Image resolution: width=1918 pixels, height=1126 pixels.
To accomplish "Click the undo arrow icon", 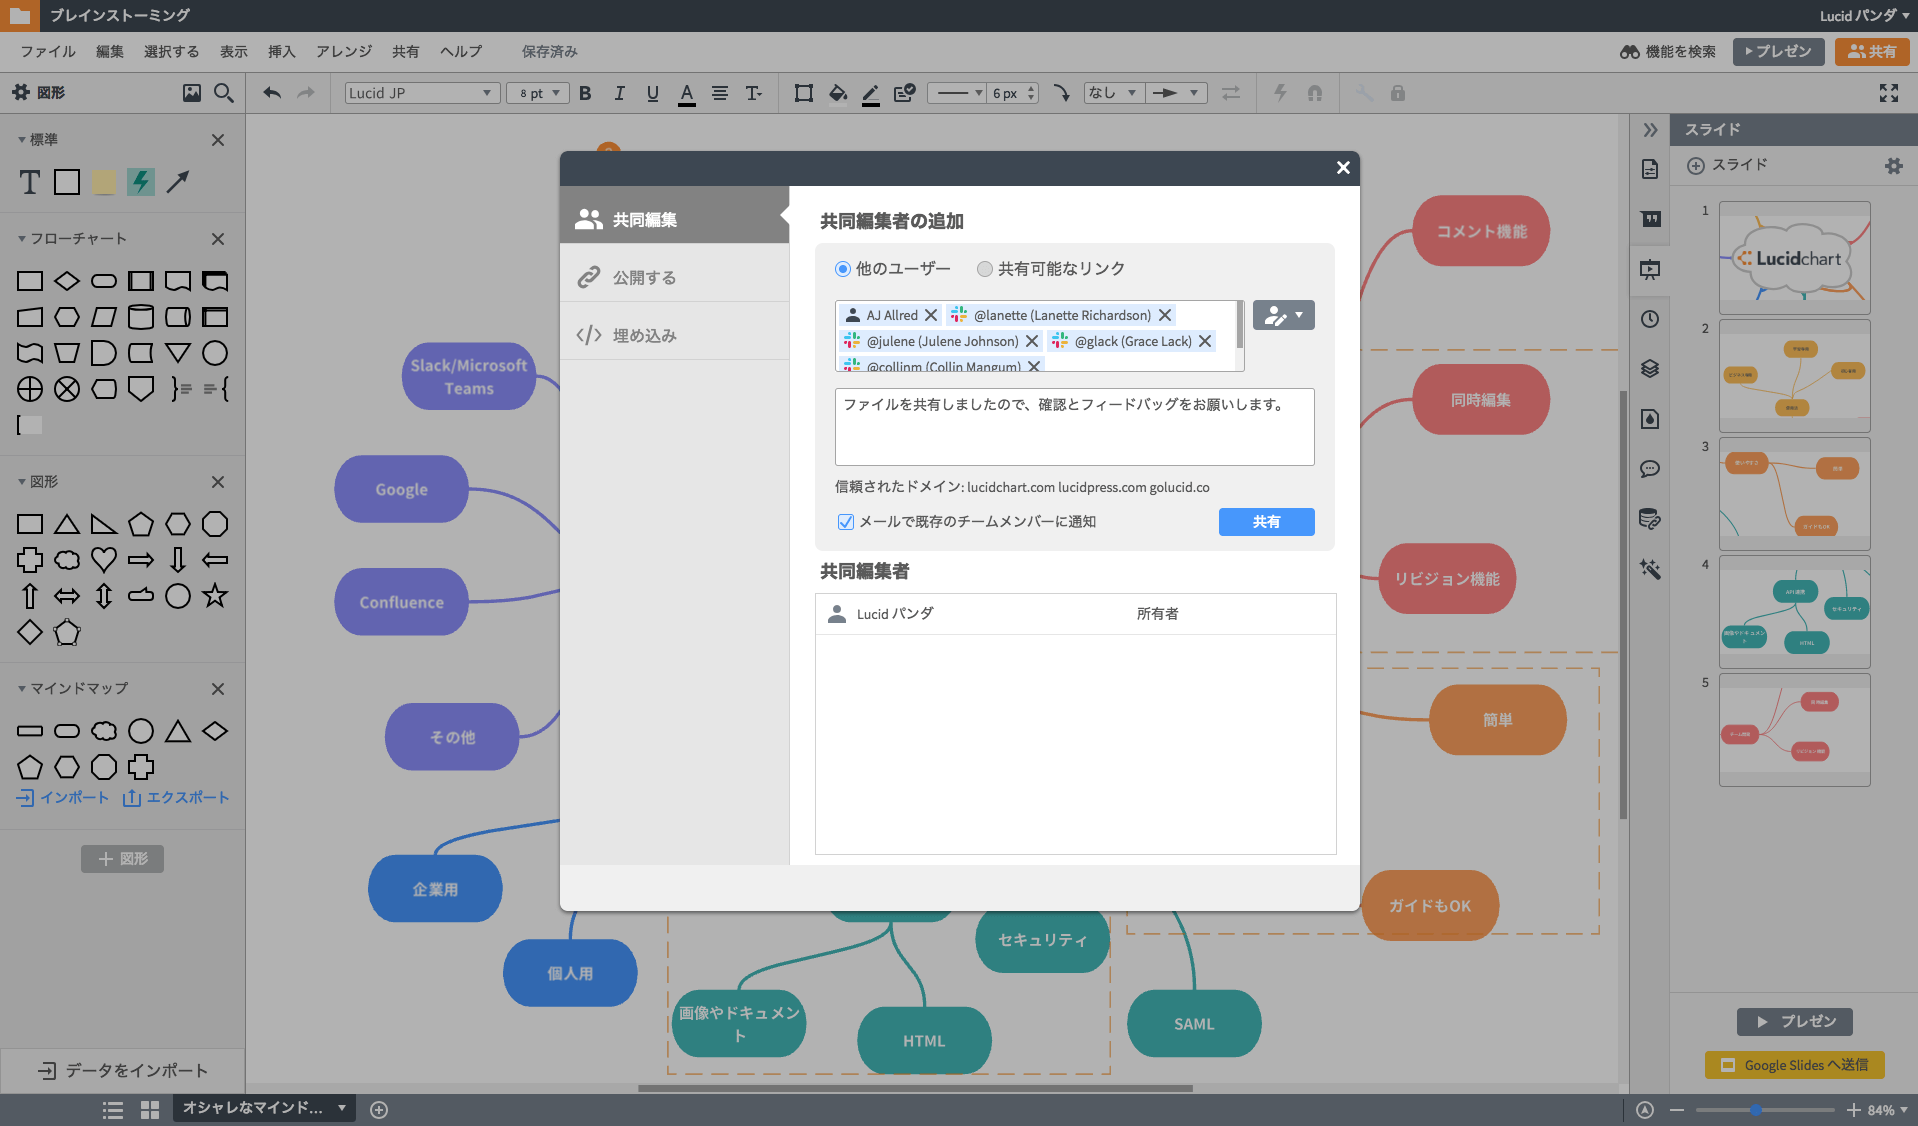I will pyautogui.click(x=271, y=93).
